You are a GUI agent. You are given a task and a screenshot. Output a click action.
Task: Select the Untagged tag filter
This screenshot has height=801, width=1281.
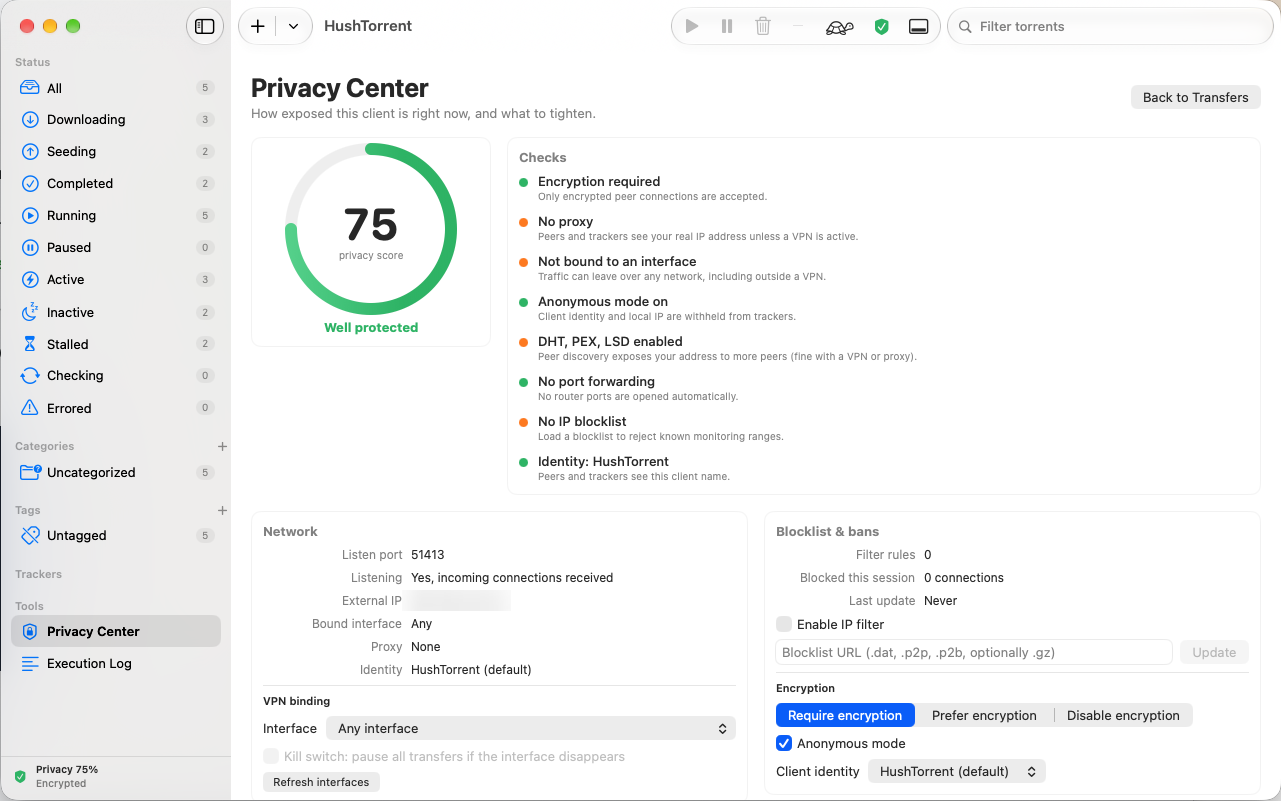click(116, 536)
